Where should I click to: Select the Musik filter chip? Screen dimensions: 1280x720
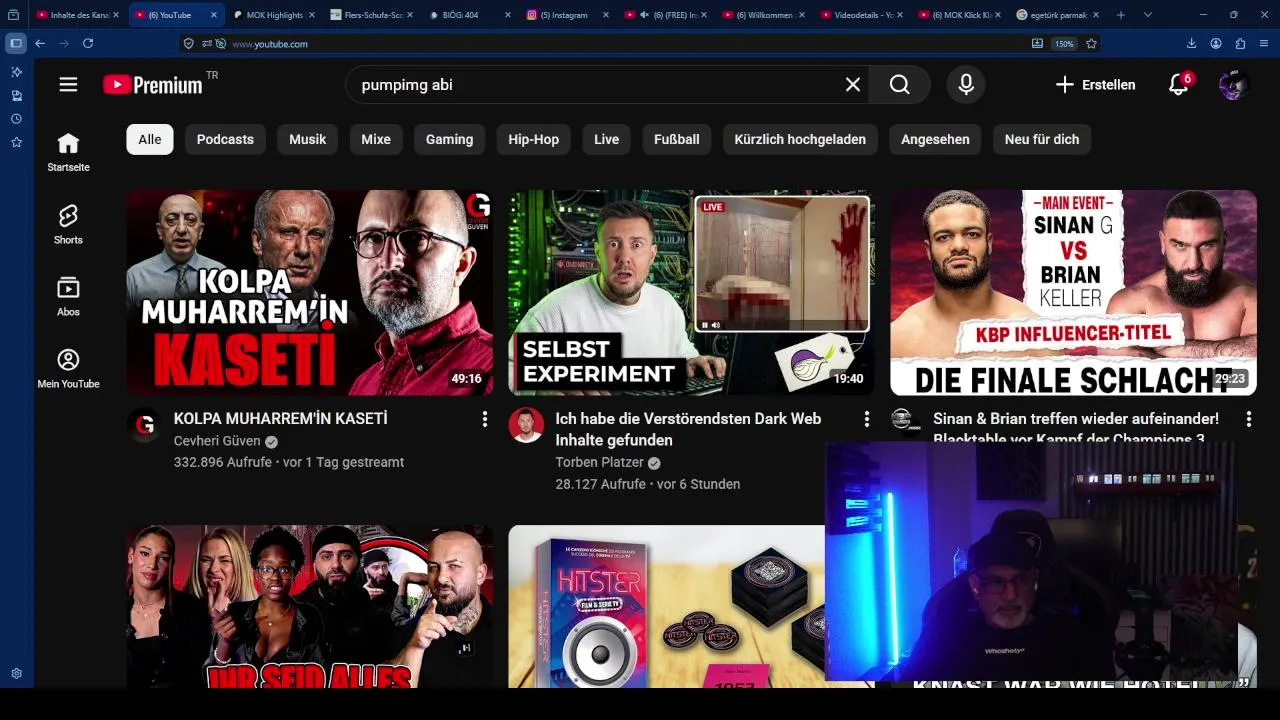[x=308, y=139]
